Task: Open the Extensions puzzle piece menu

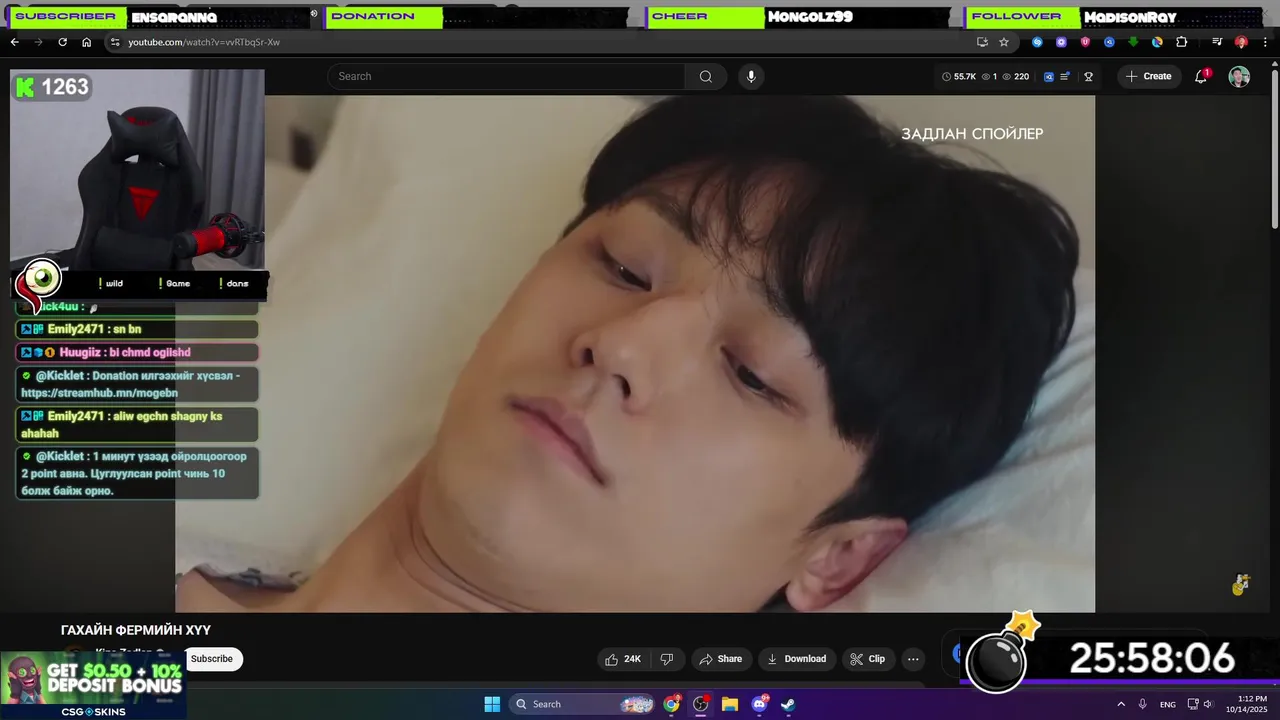Action: (1182, 42)
